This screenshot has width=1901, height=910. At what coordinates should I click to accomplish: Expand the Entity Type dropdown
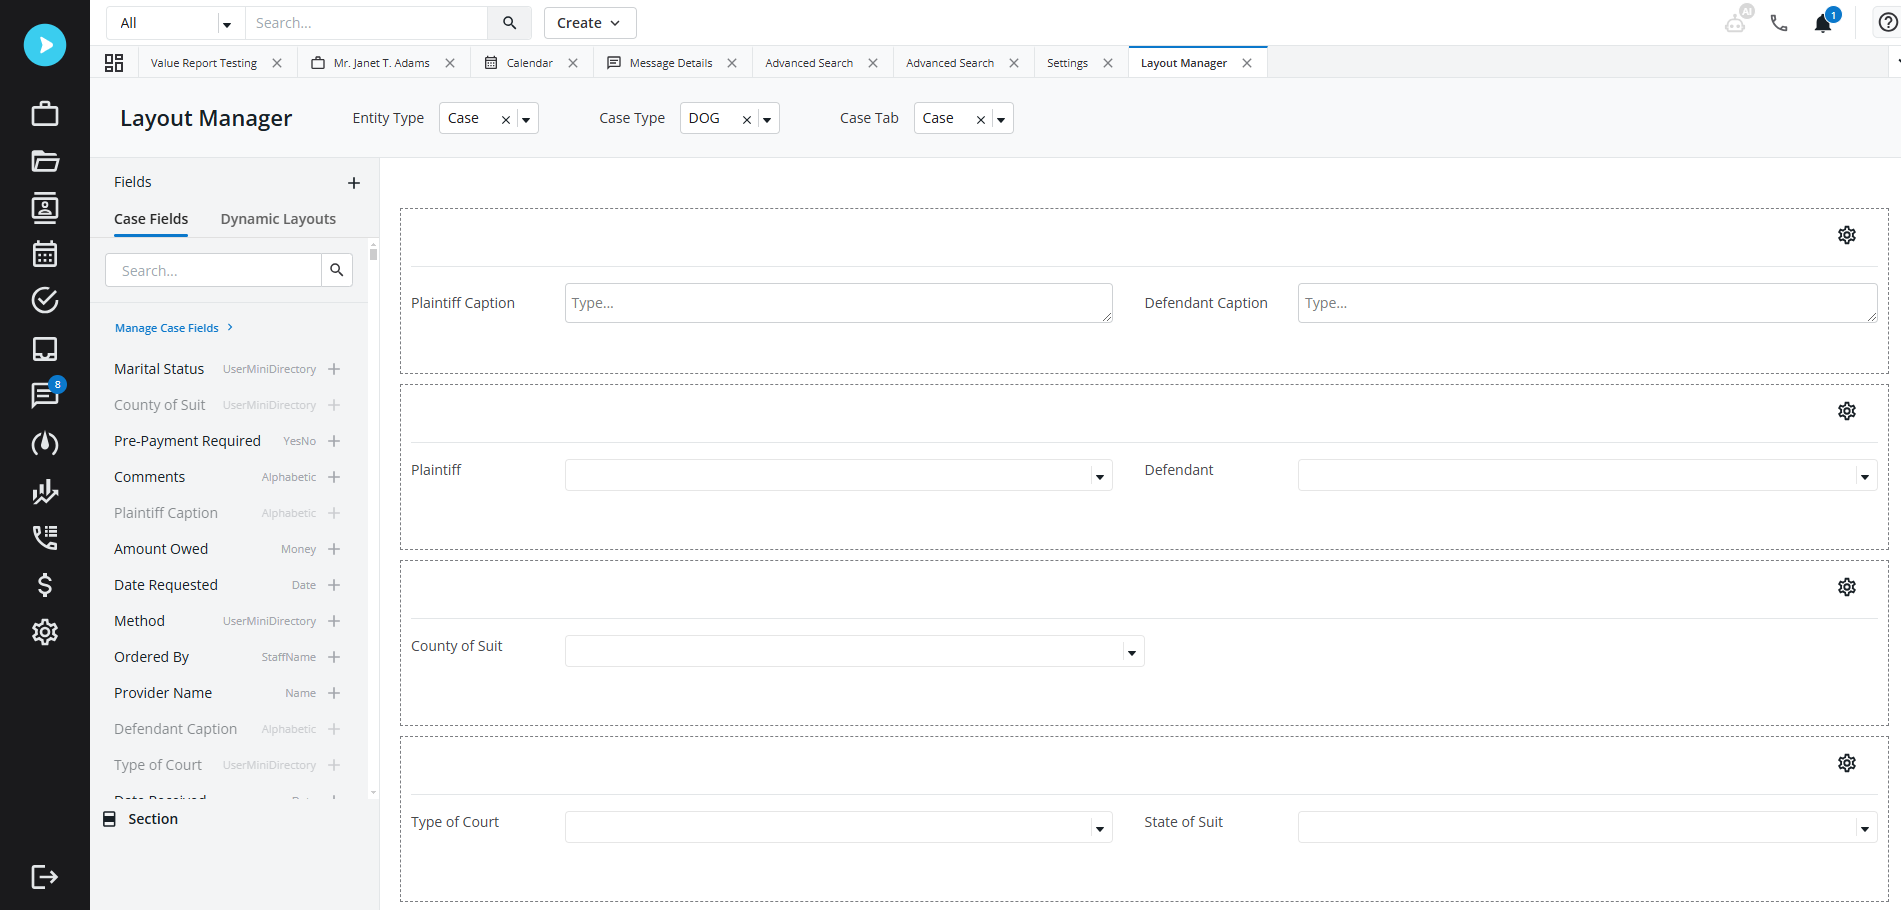[x=526, y=119]
